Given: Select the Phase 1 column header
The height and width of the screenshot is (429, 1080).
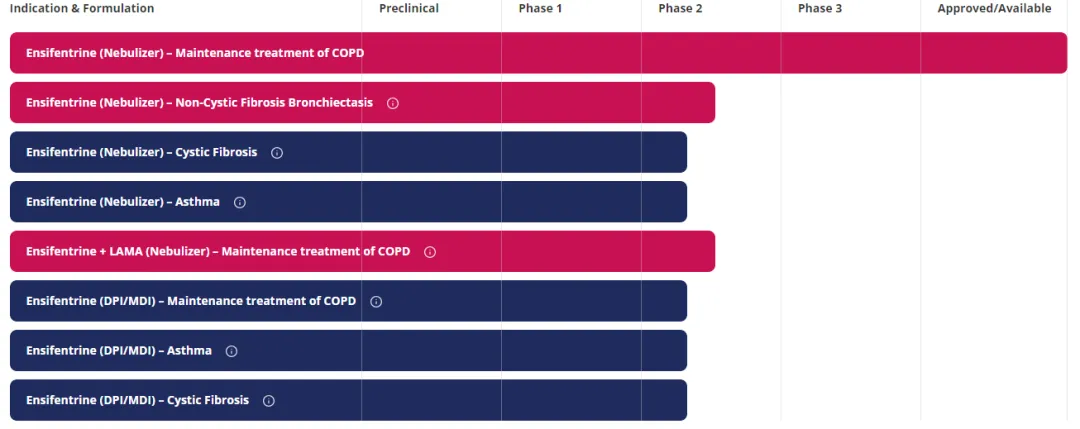Looking at the screenshot, I should (540, 9).
